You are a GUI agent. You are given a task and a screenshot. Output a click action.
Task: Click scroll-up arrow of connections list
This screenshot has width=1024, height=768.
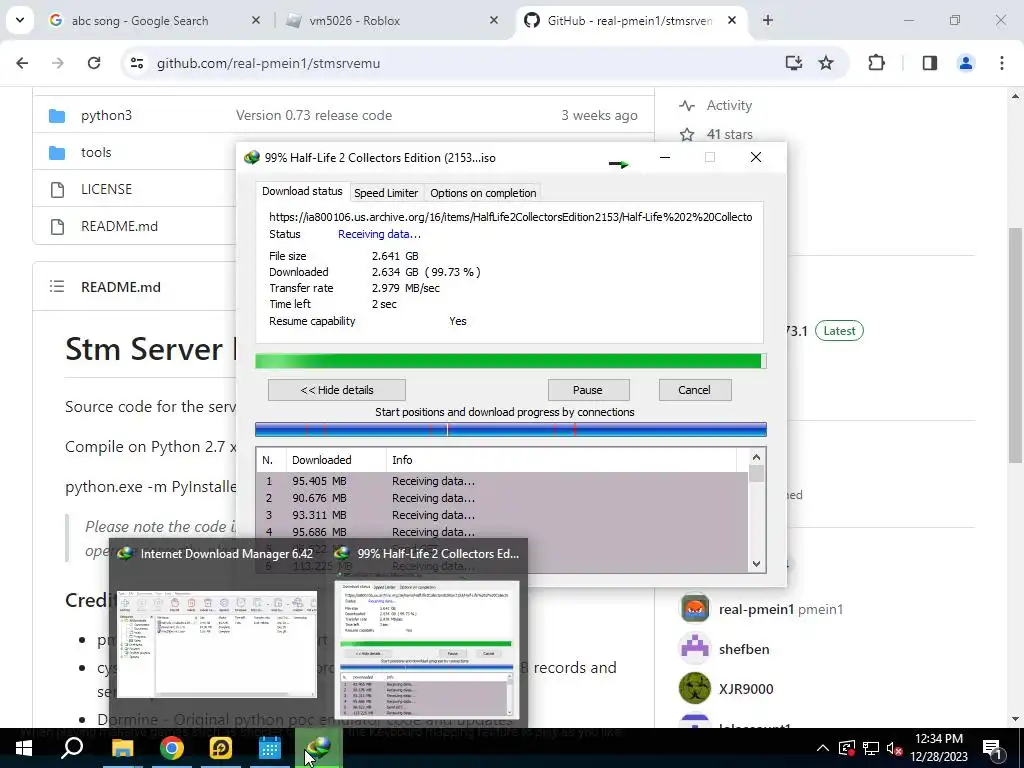[756, 457]
